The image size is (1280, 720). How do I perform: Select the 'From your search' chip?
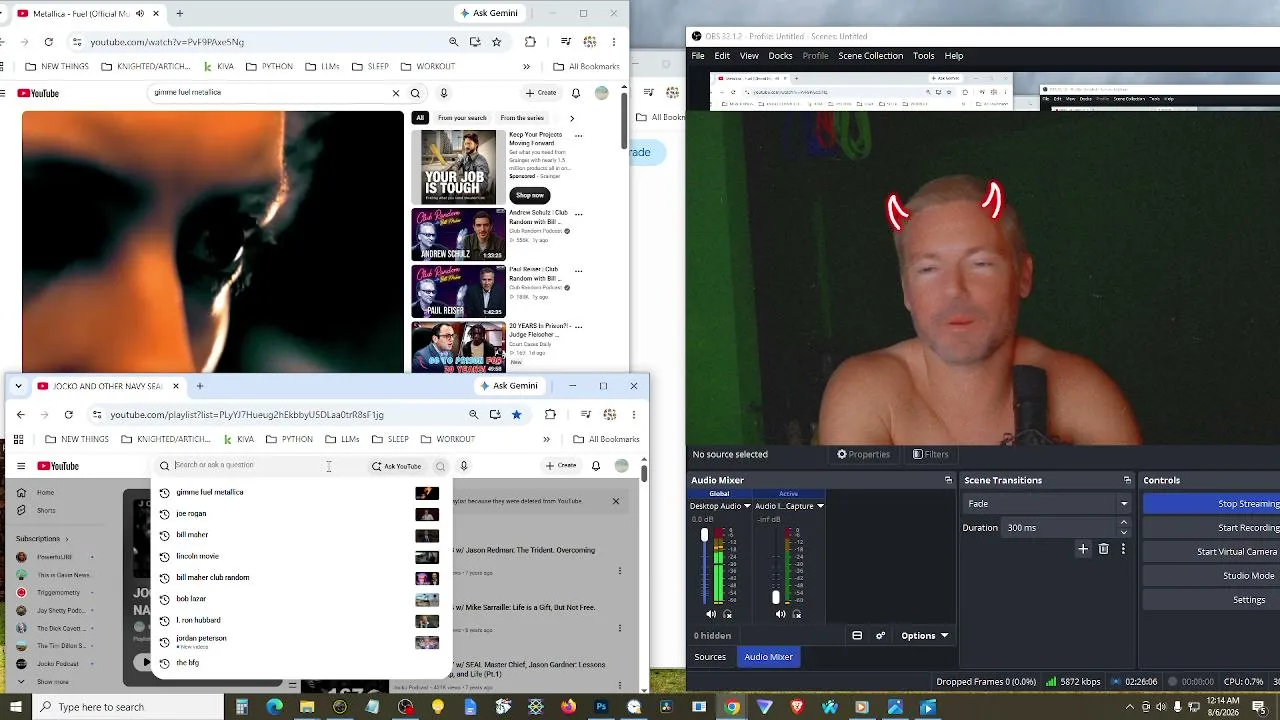(462, 118)
